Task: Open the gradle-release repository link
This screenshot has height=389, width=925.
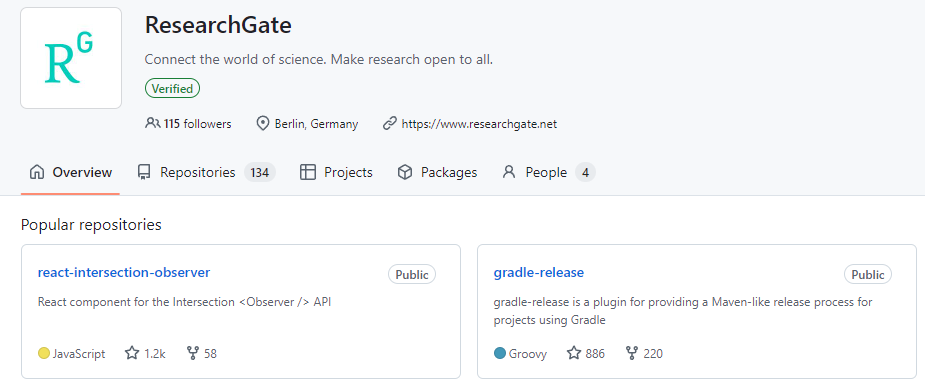Action: click(539, 273)
